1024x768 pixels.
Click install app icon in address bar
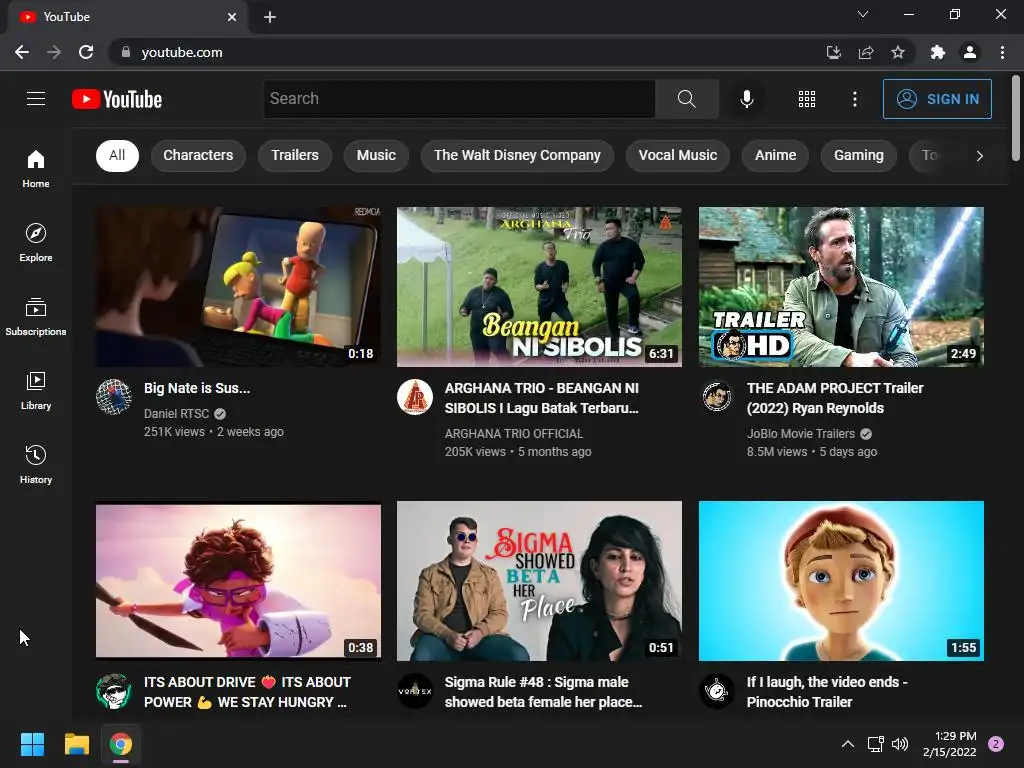tap(833, 52)
